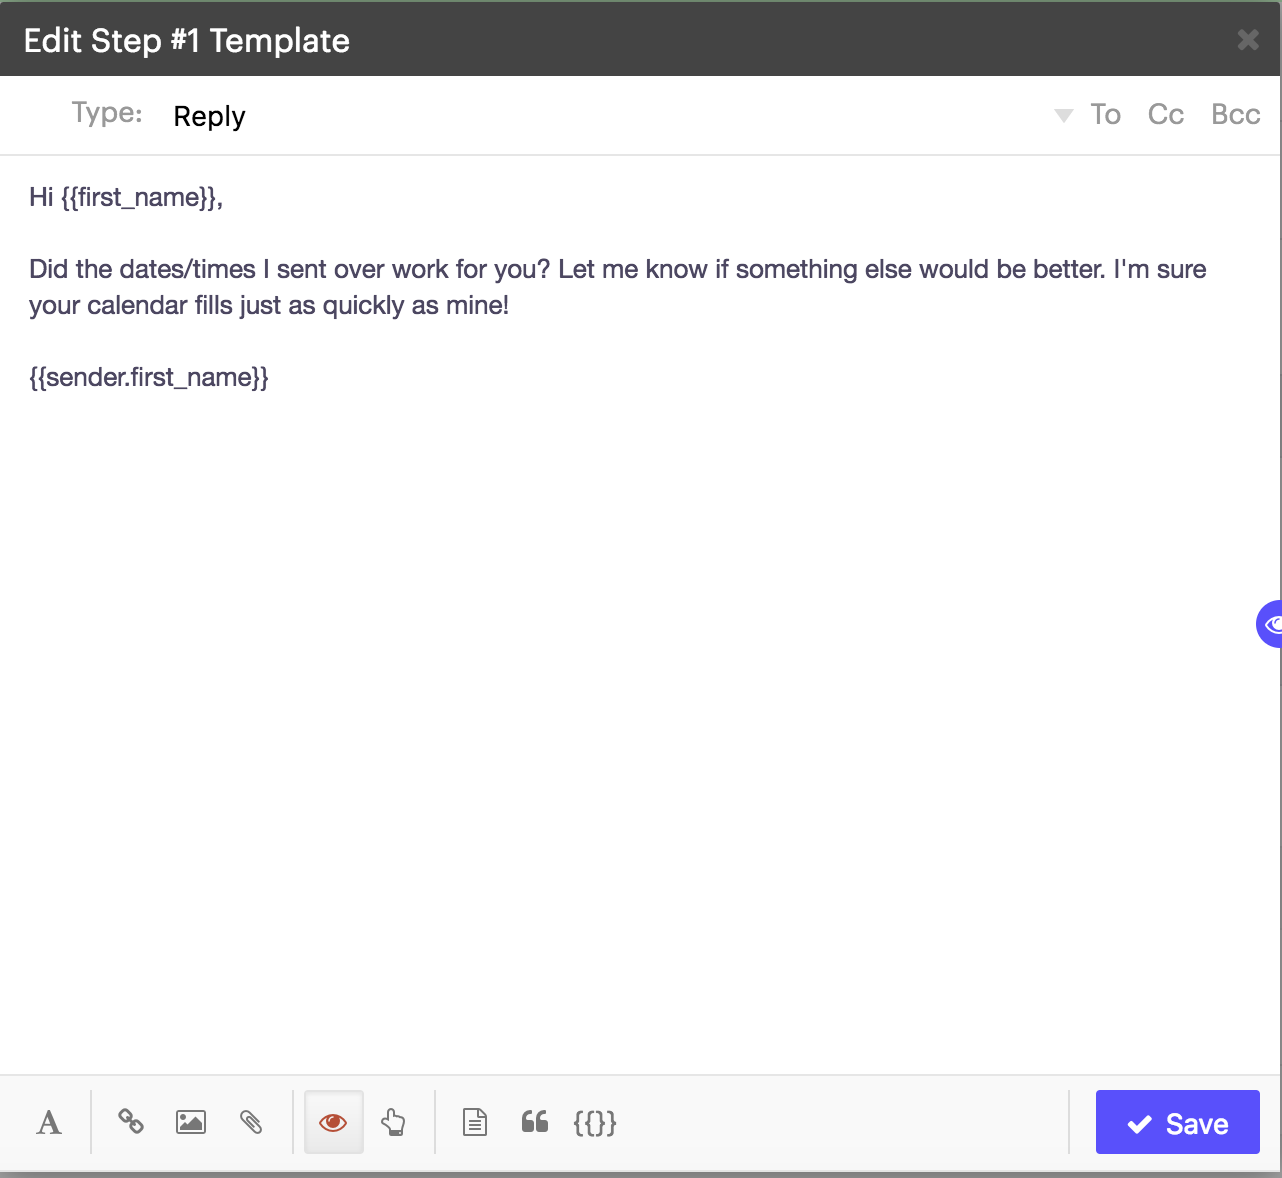Insert a hyperlink into the template

(131, 1122)
